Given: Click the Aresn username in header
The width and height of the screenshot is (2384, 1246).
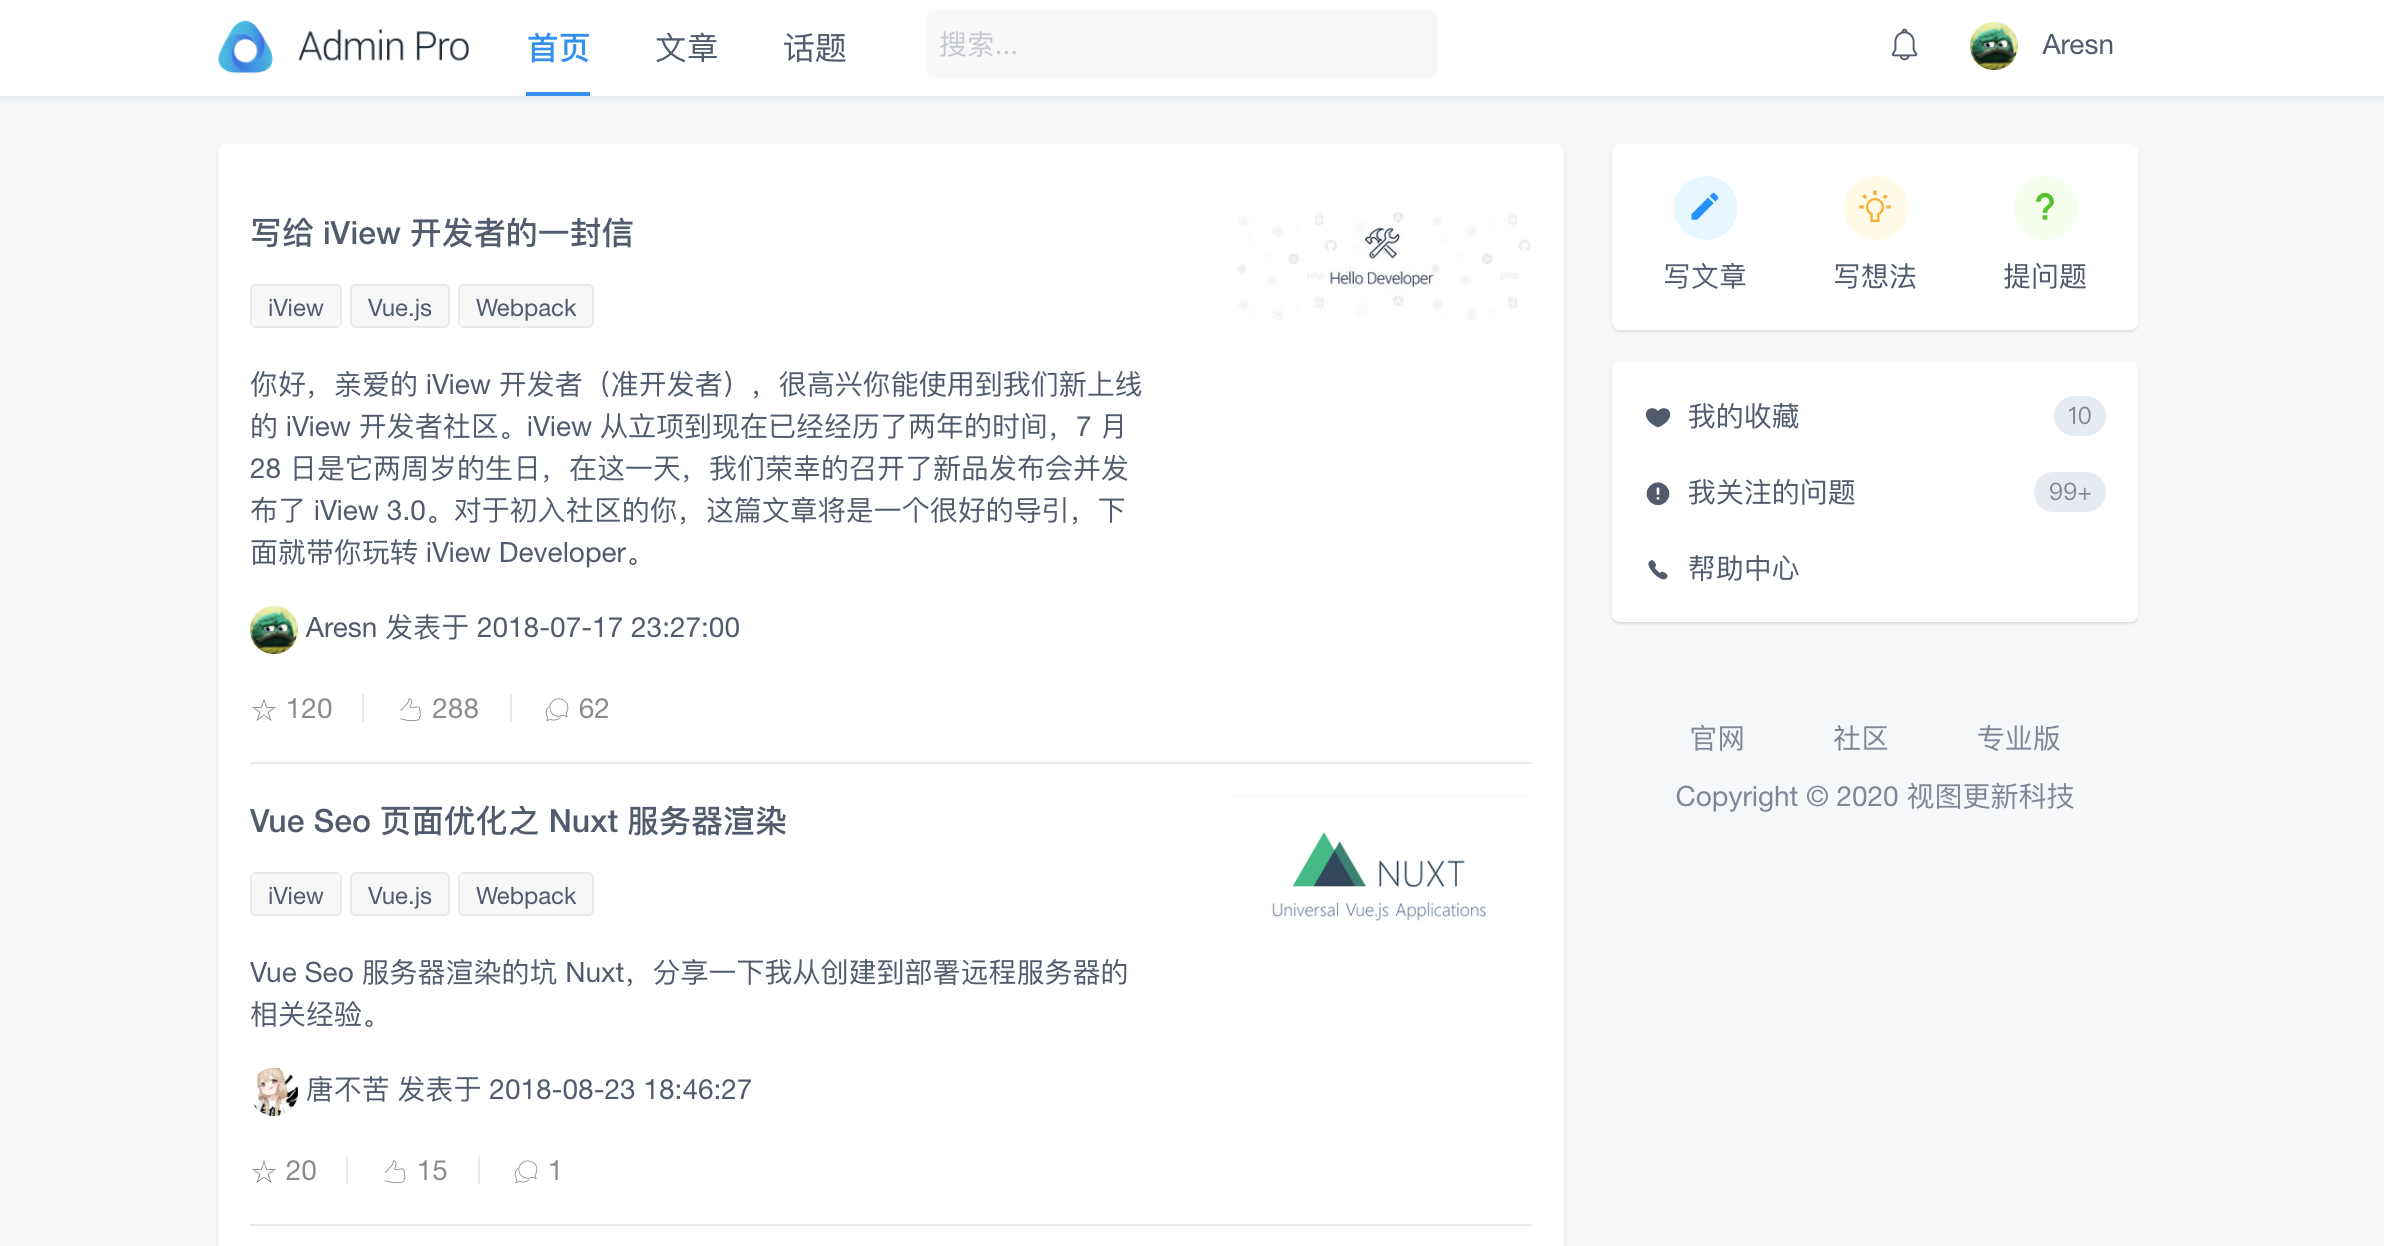Looking at the screenshot, I should (x=2077, y=45).
